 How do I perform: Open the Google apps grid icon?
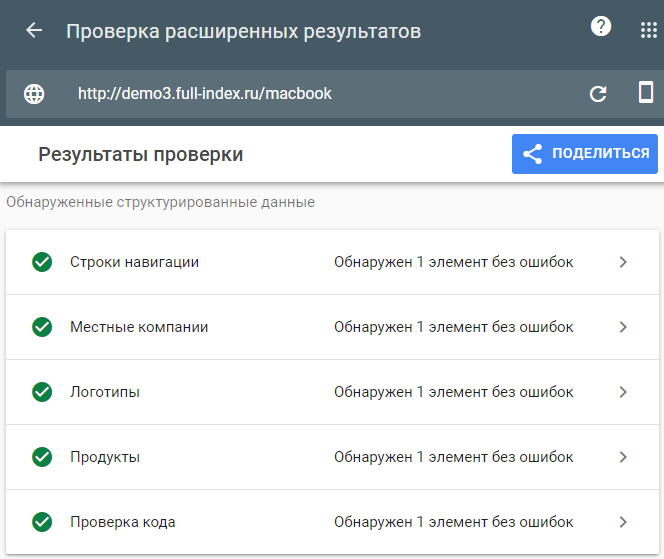pyautogui.click(x=648, y=30)
